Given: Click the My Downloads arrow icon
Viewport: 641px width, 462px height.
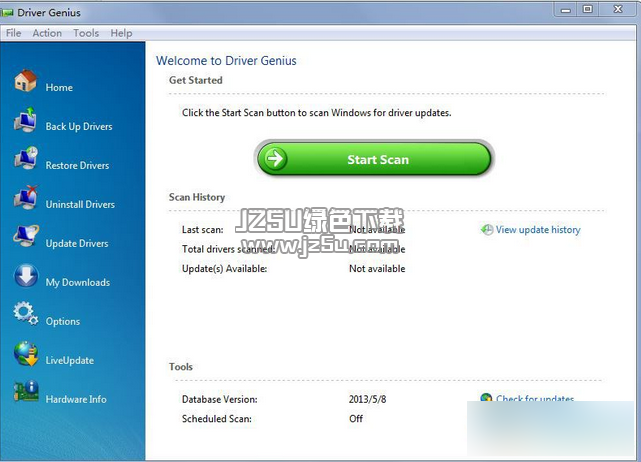Looking at the screenshot, I should point(26,276).
